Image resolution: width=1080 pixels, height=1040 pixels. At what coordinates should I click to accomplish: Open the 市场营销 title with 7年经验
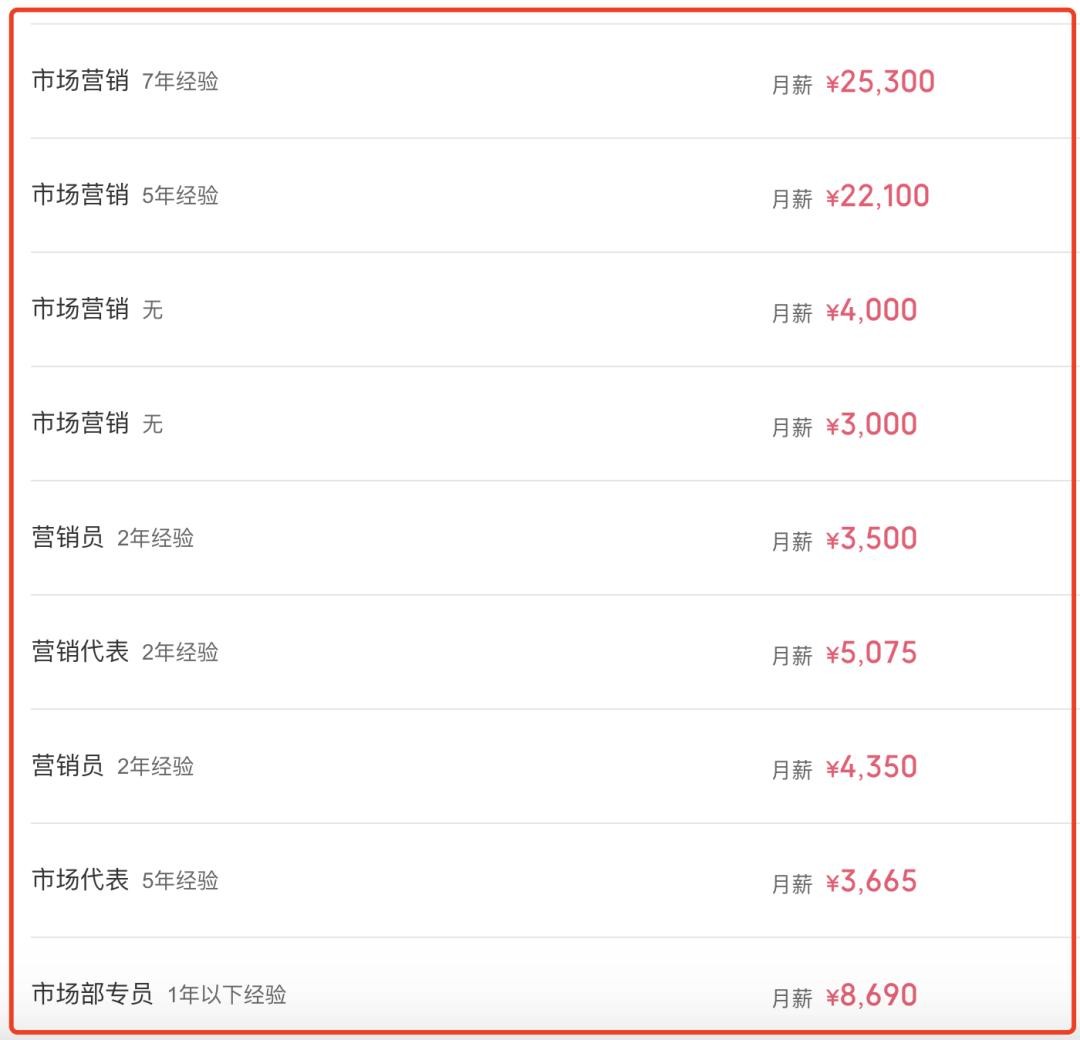coord(80,81)
